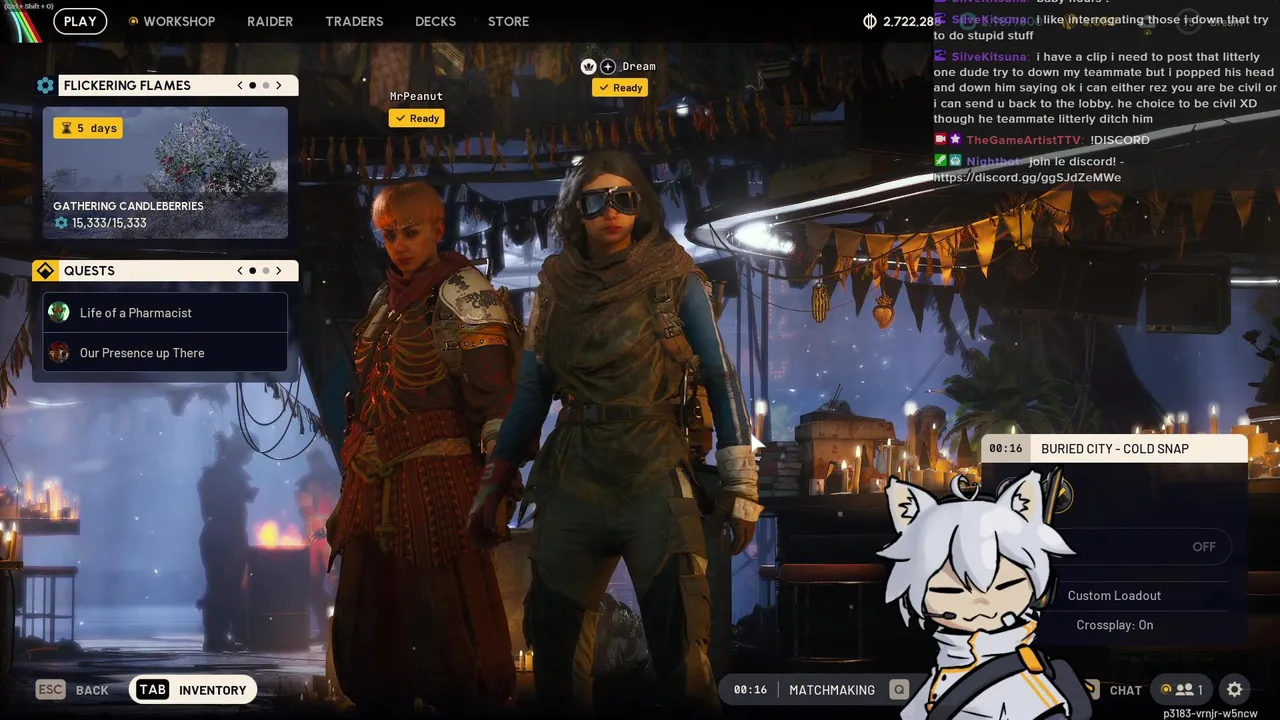
Task: Click the 2.722.28 currency balance
Action: pos(908,21)
